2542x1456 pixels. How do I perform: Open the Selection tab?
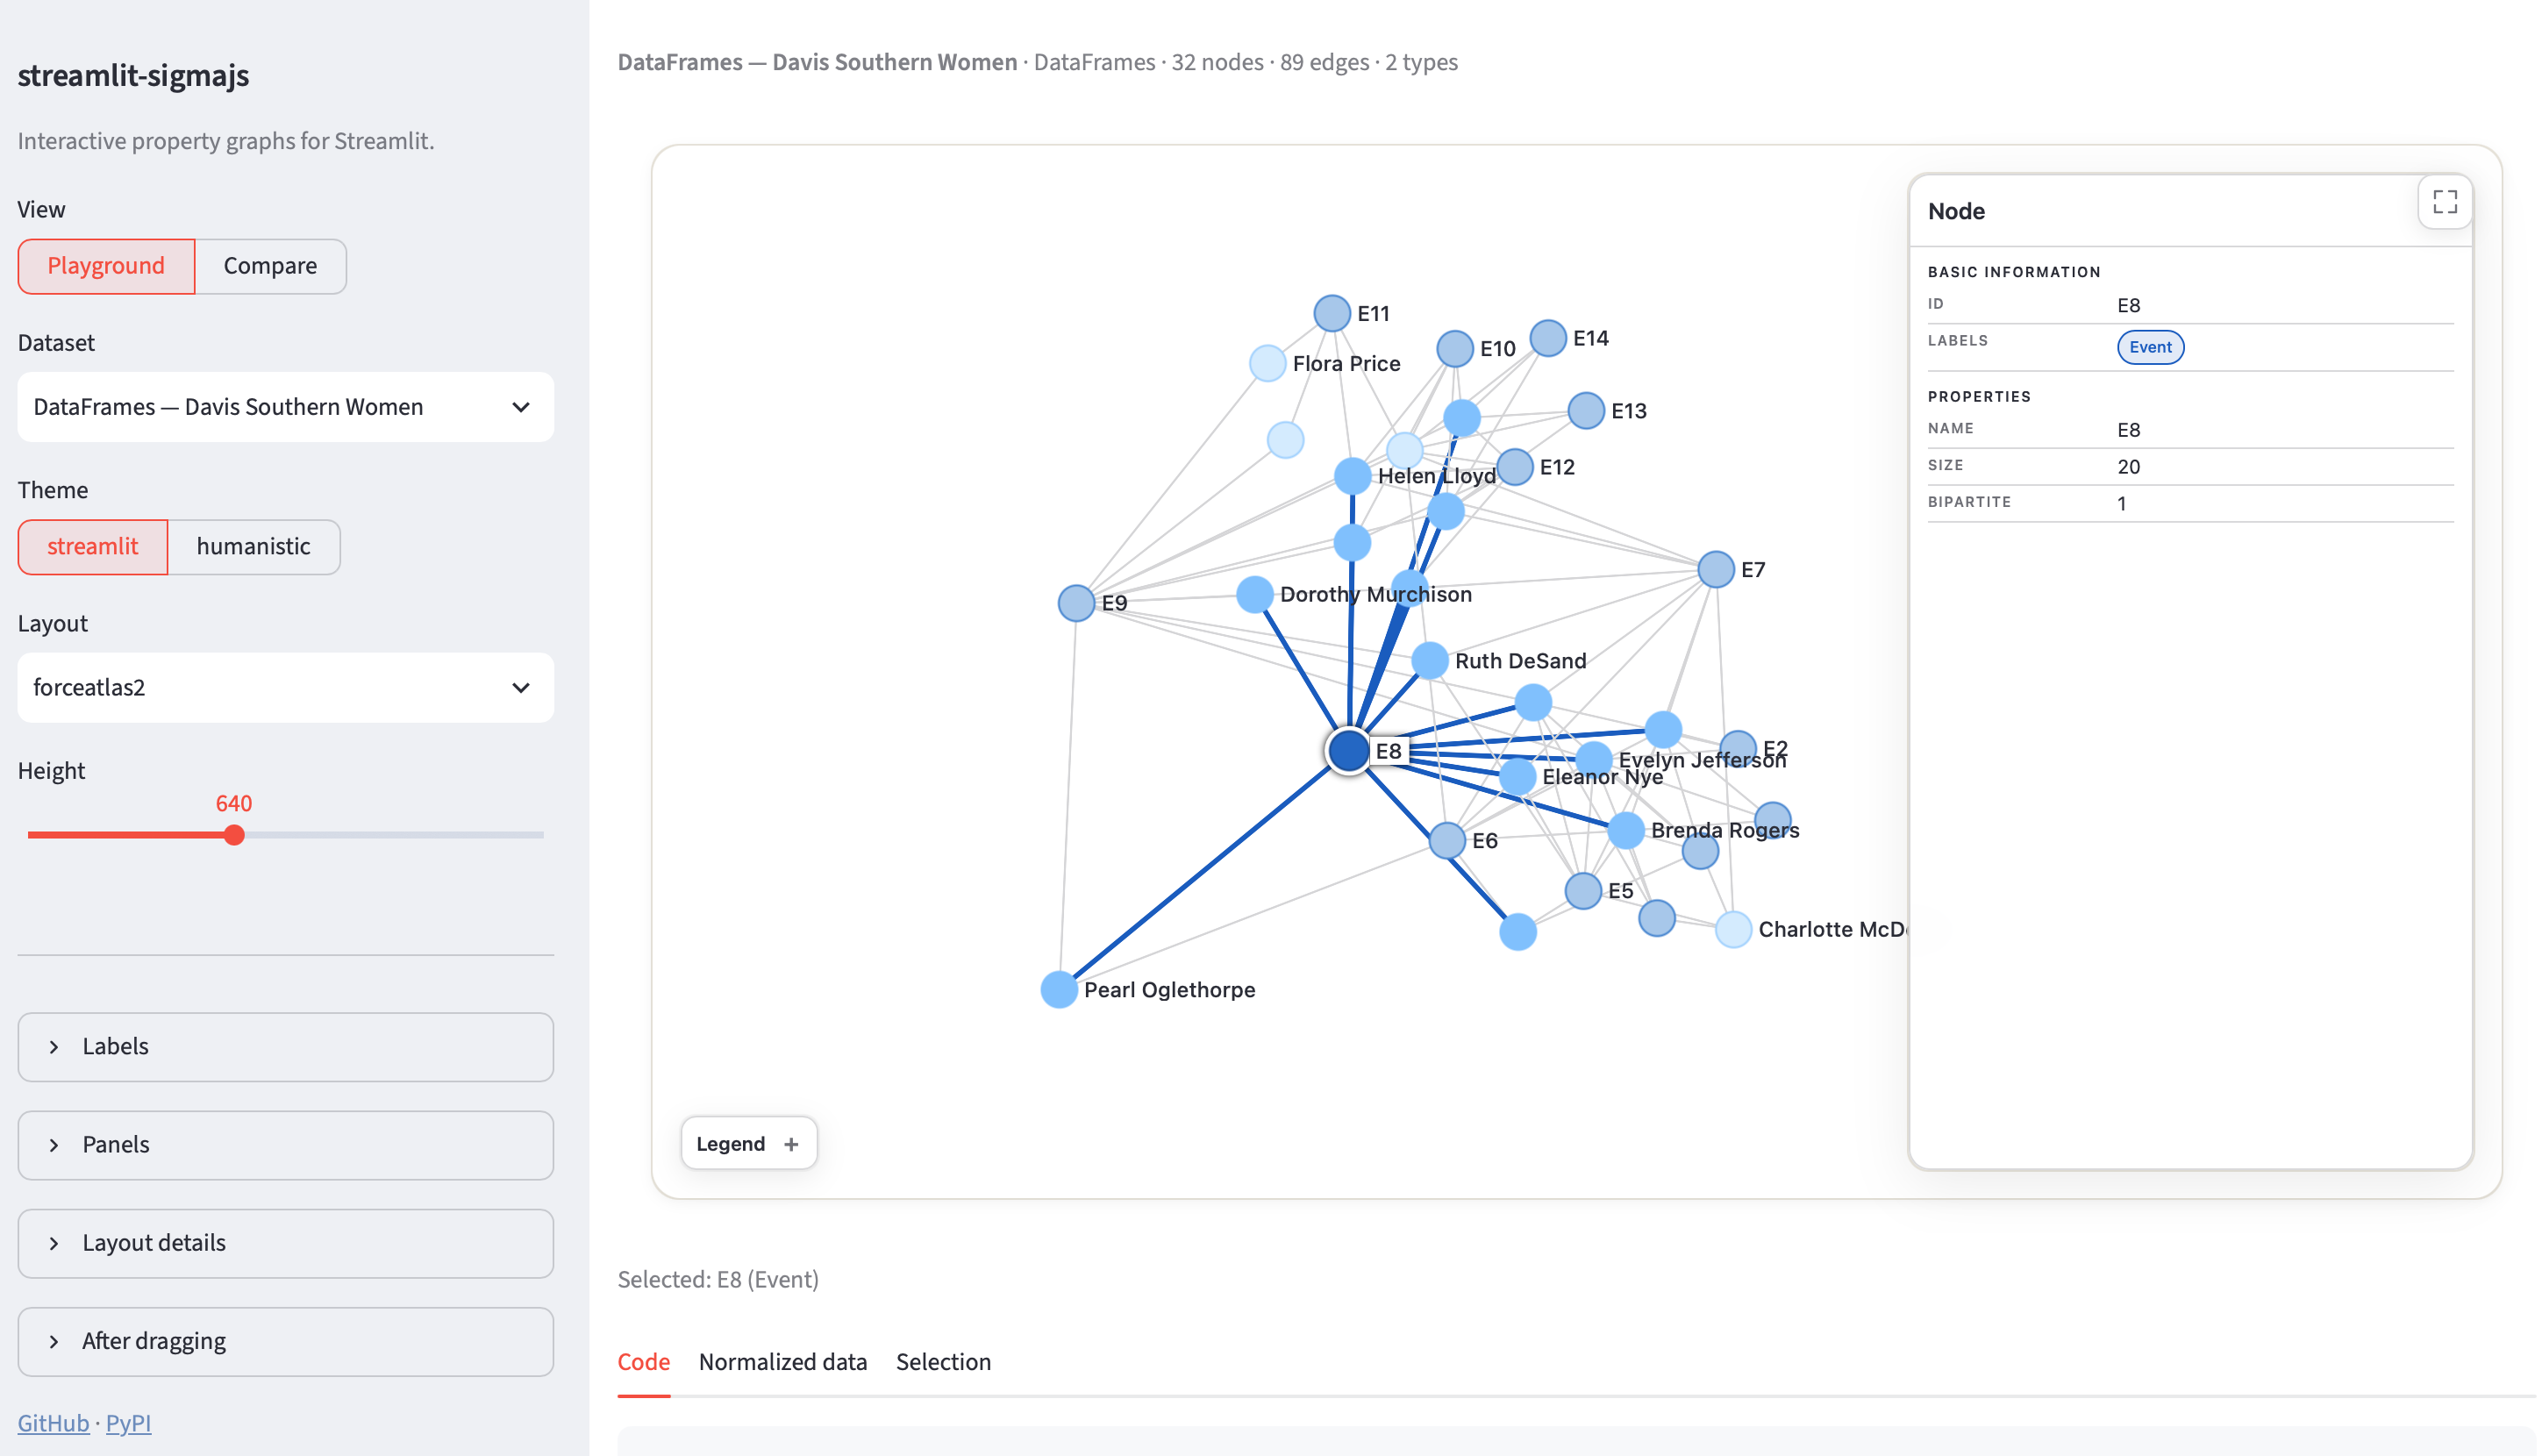coord(943,1362)
